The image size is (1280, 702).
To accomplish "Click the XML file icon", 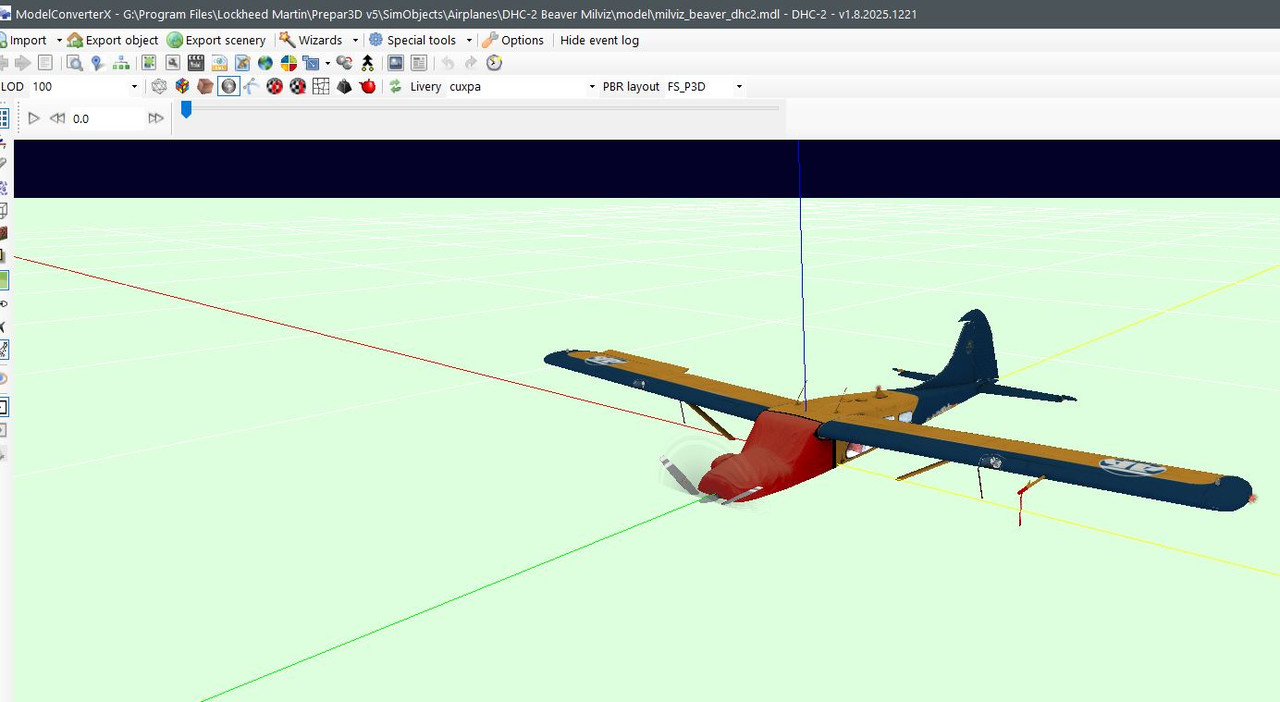I will coord(219,63).
